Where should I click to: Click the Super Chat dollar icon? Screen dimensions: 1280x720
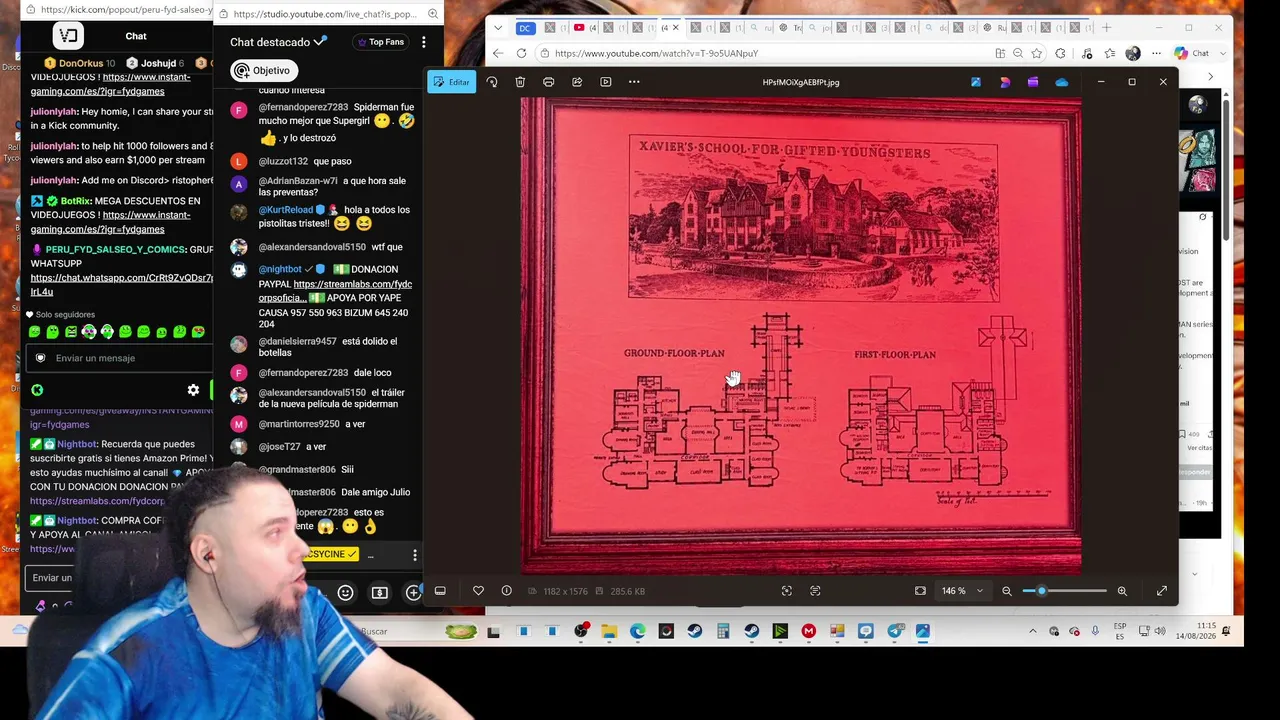click(380, 593)
